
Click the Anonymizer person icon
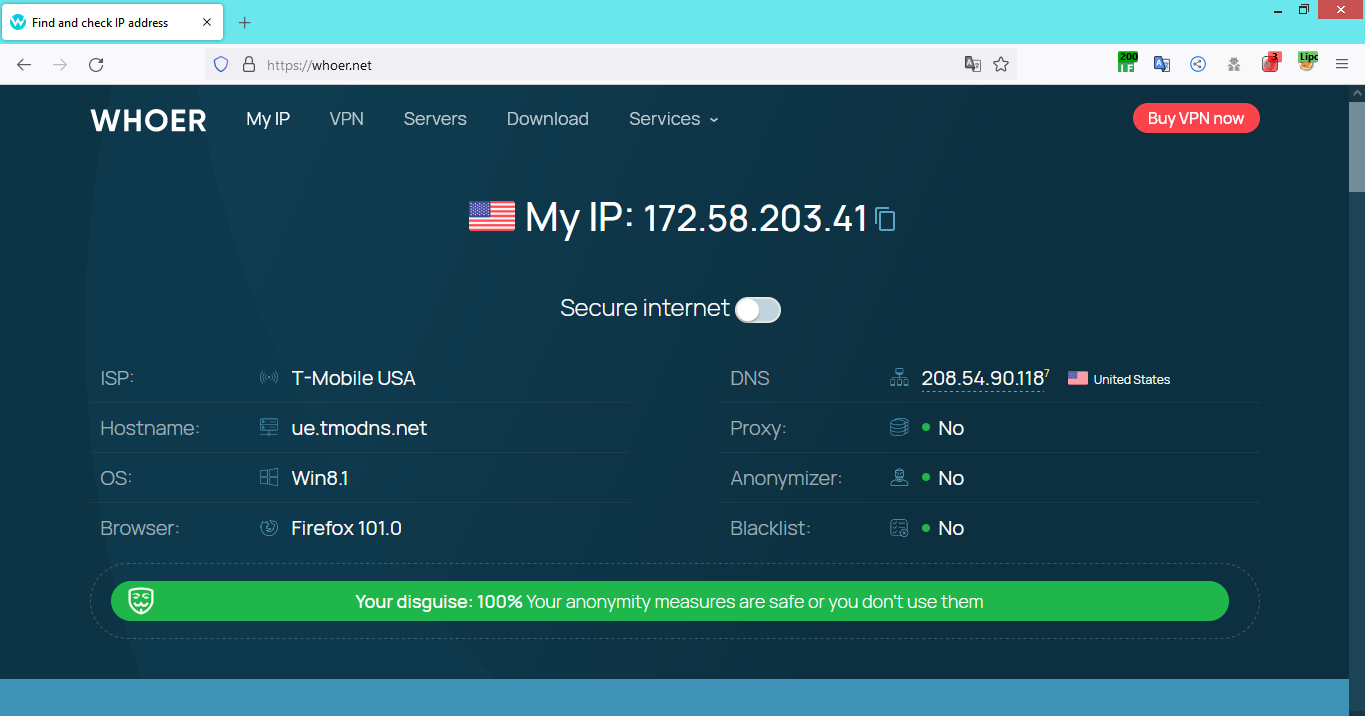pos(899,478)
